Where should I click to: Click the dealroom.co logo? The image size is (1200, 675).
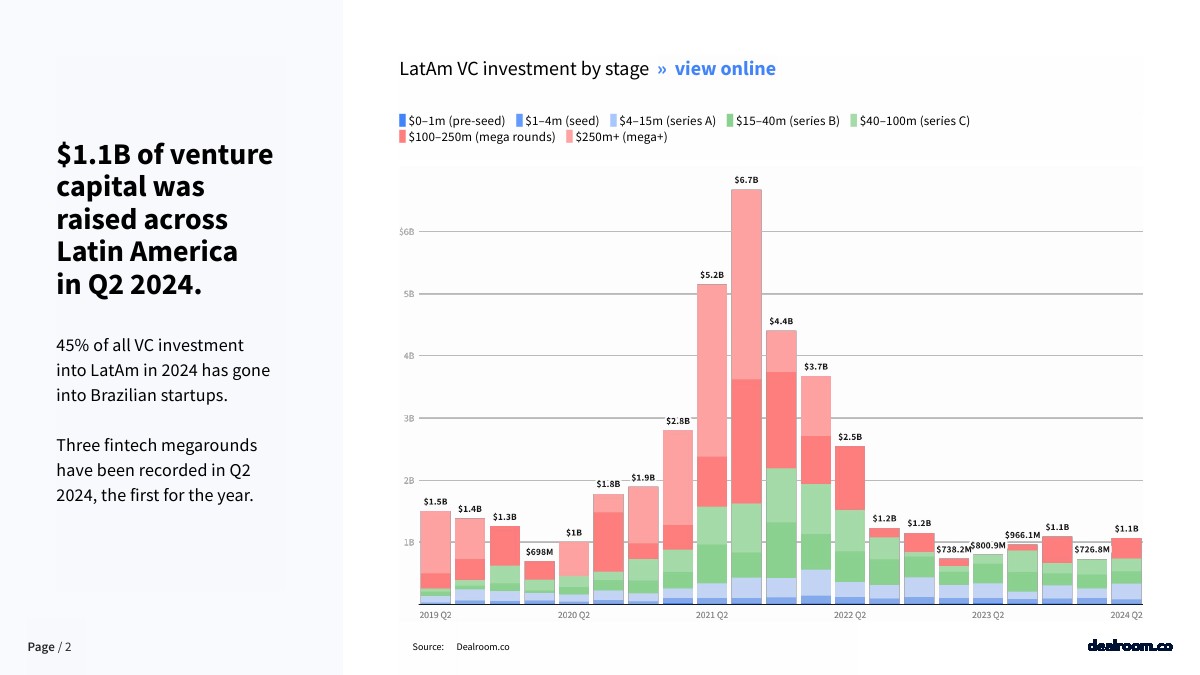point(1130,646)
